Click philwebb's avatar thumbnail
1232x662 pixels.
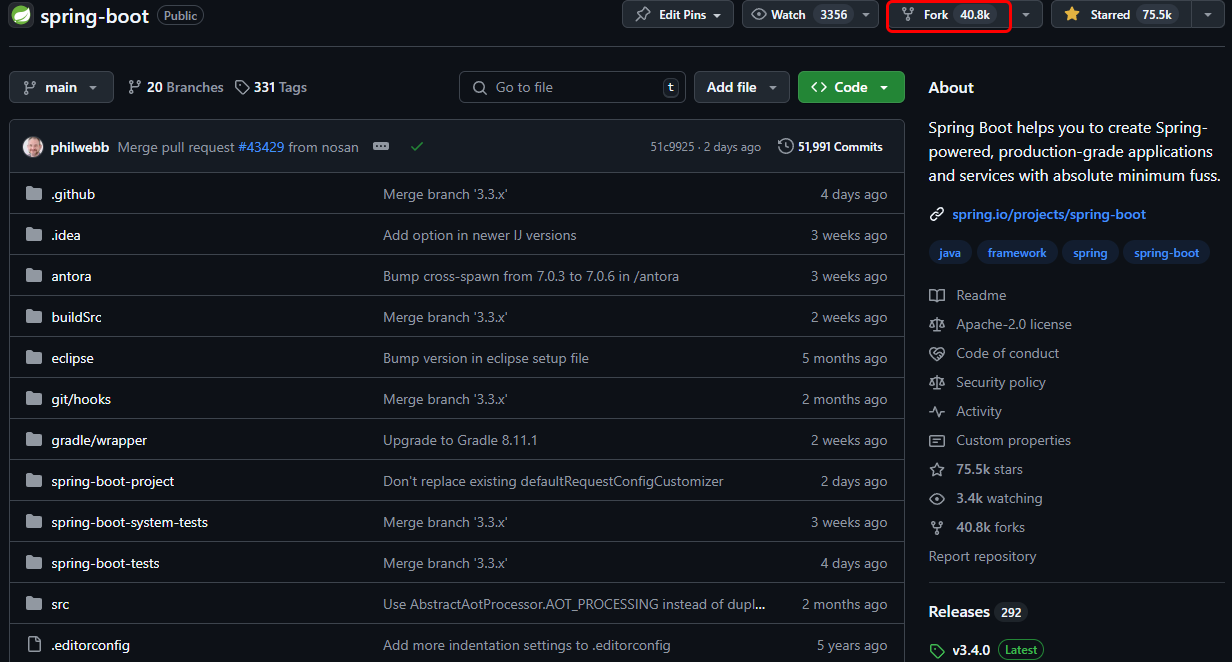pos(33,147)
